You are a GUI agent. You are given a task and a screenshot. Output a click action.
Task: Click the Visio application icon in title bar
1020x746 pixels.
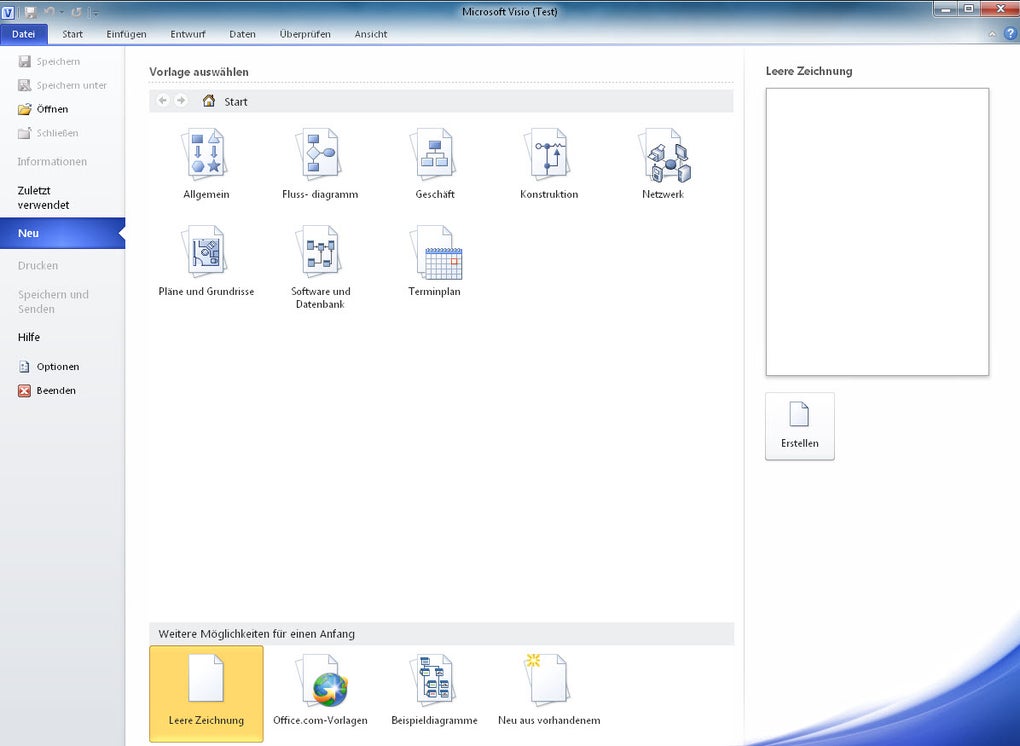(8, 12)
